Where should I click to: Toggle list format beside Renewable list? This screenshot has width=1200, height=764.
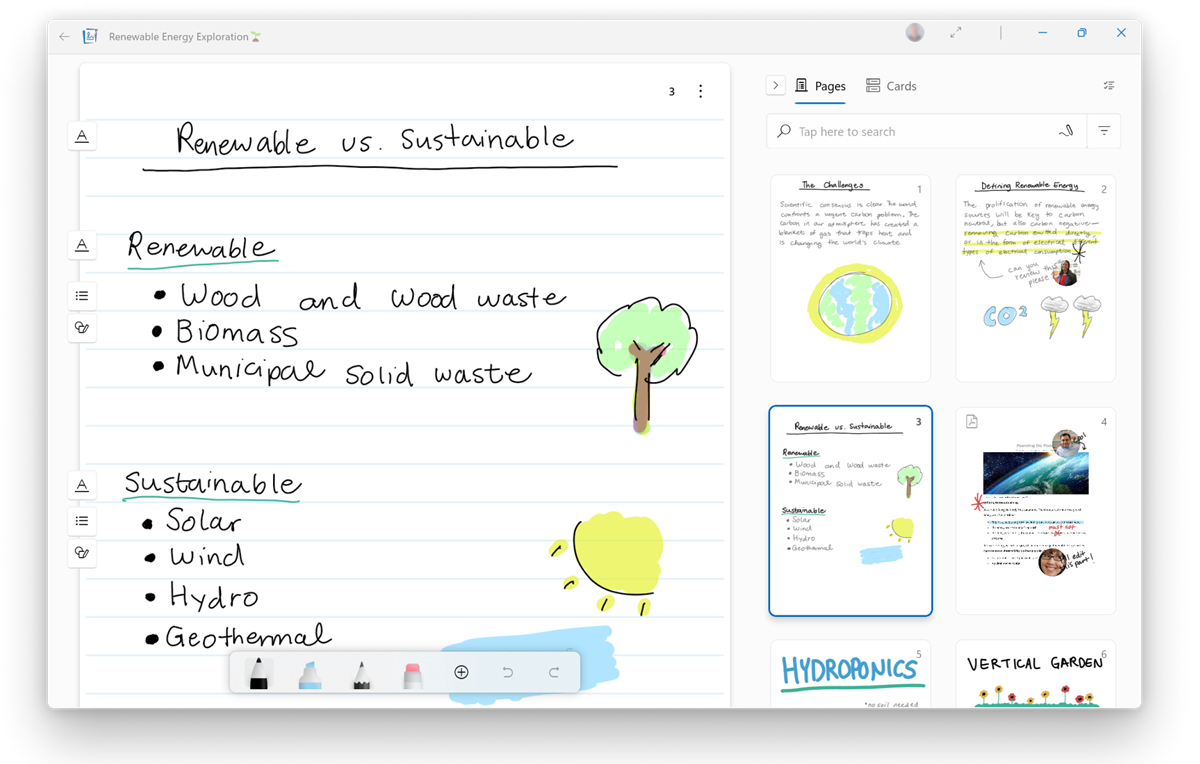point(82,296)
